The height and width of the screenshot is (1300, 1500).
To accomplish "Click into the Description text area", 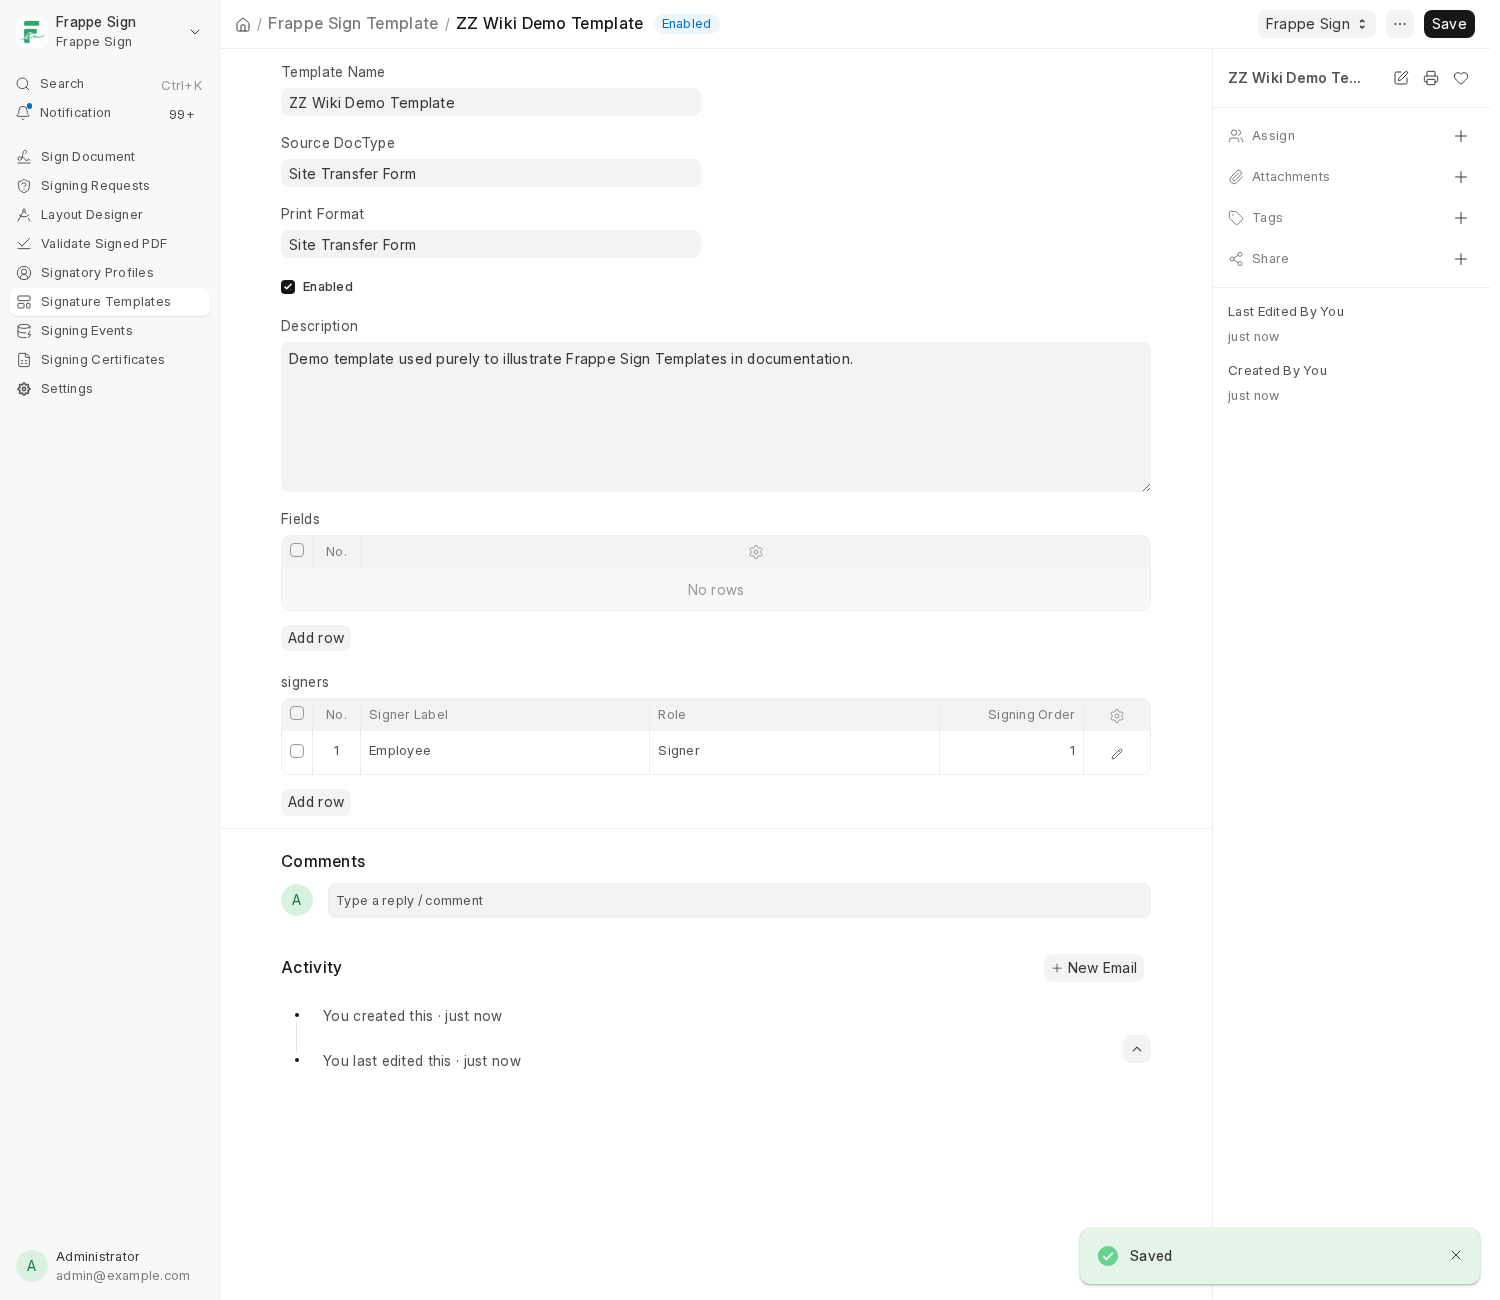I will pos(716,417).
